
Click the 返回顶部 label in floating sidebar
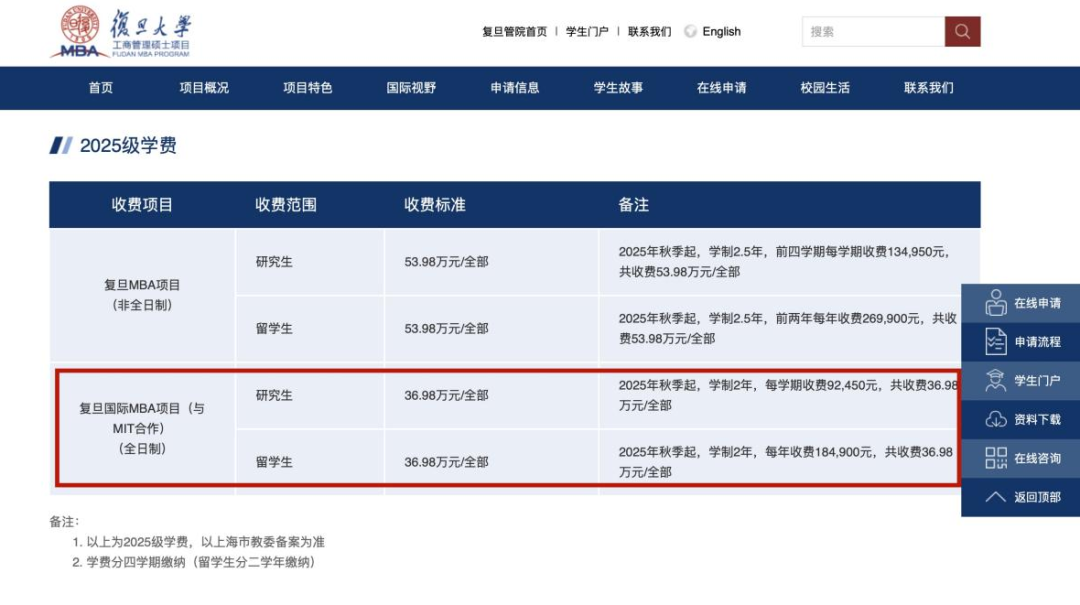(x=1037, y=497)
